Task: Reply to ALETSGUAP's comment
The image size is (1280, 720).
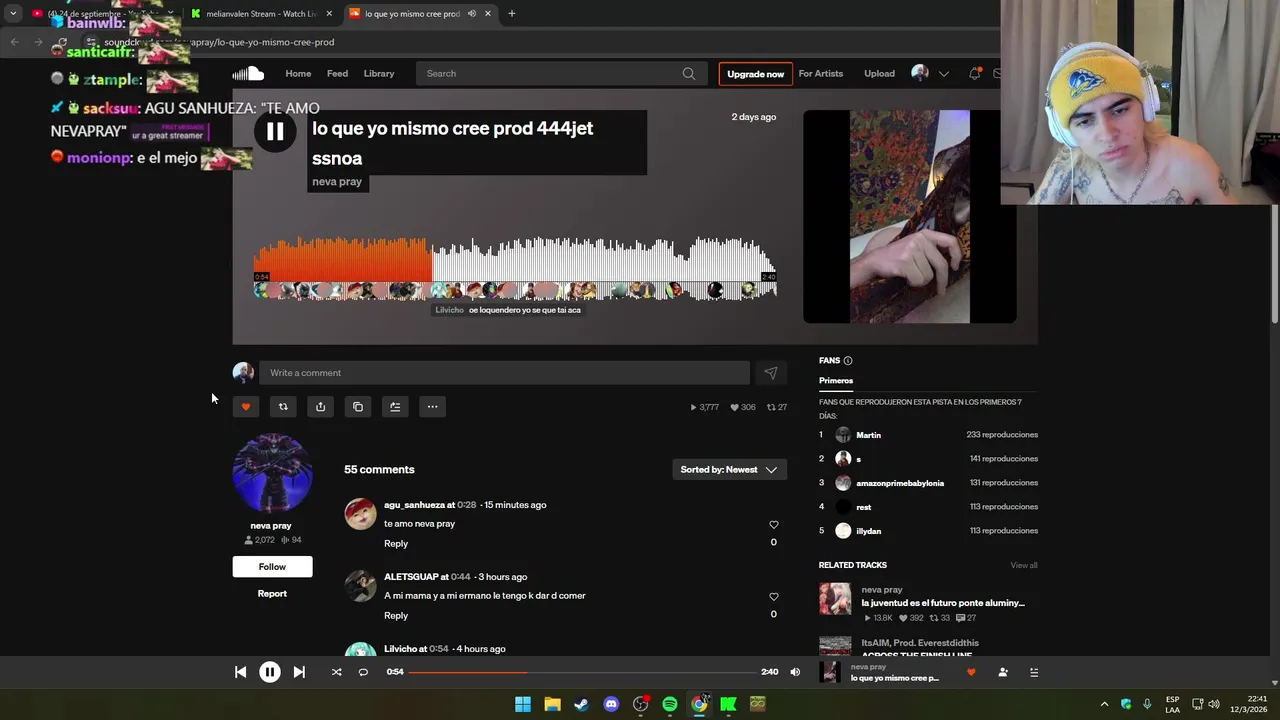Action: coord(396,616)
